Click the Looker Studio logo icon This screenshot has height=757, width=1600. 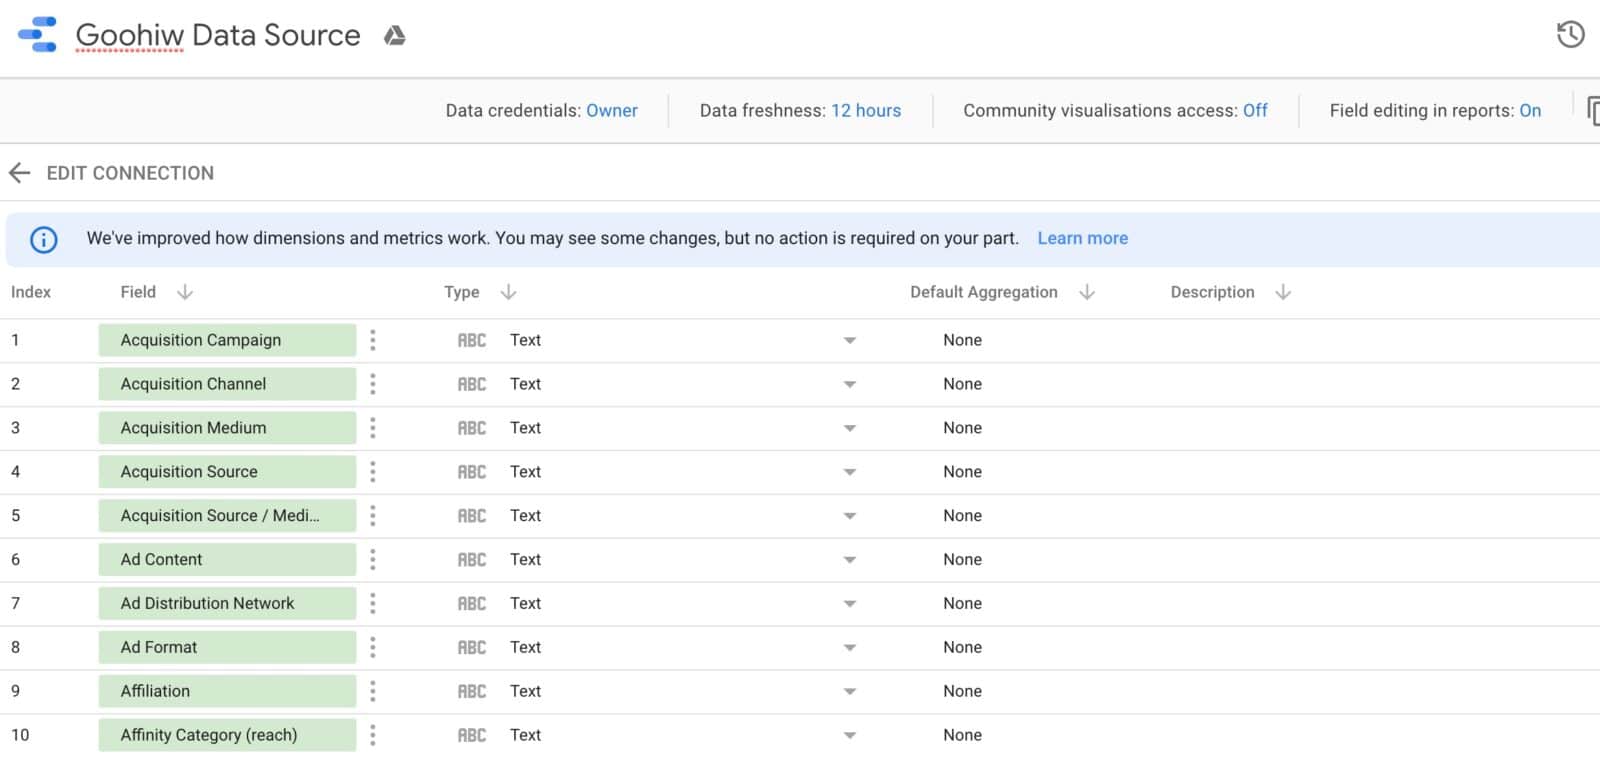[x=38, y=35]
